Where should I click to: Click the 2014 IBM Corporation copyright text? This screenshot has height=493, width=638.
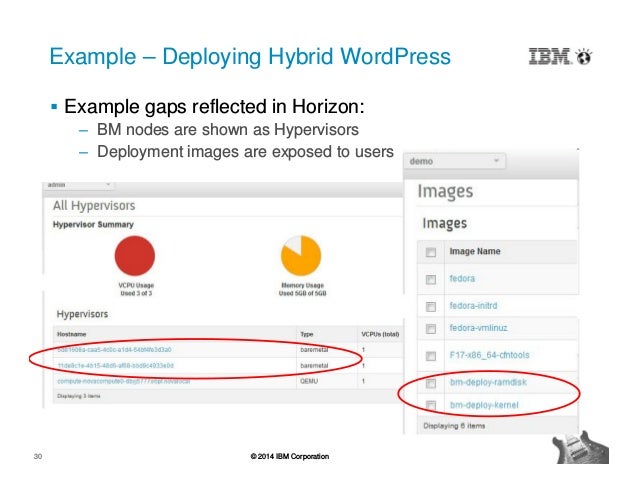tap(290, 456)
